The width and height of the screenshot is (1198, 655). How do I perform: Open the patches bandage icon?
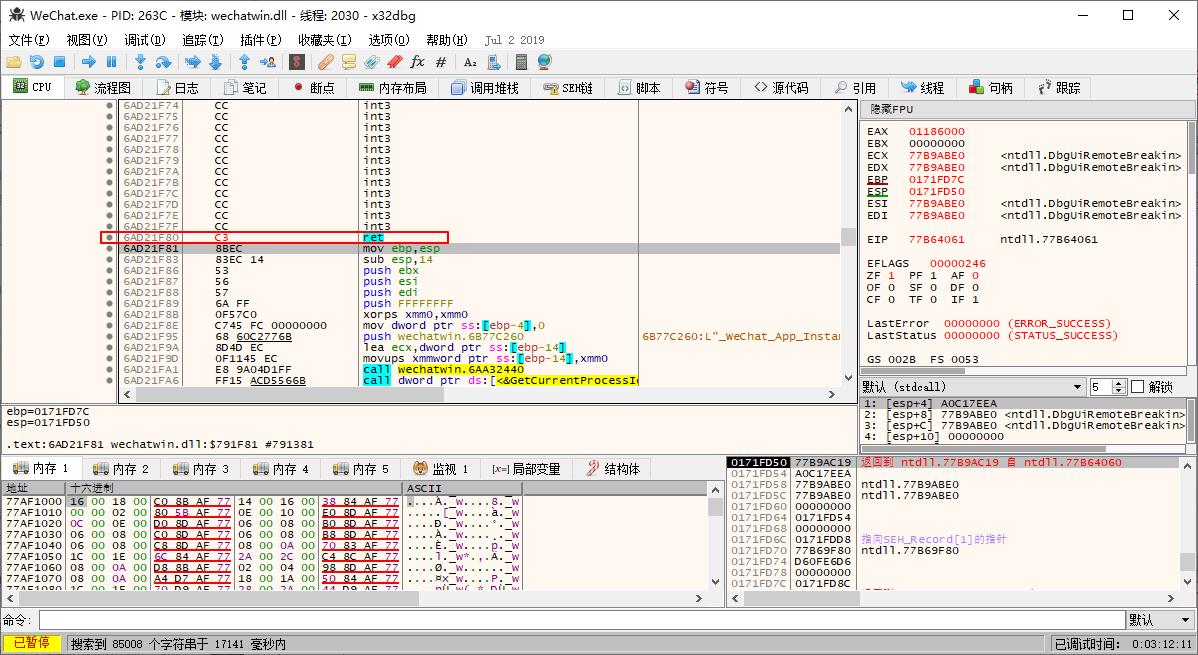(x=325, y=62)
